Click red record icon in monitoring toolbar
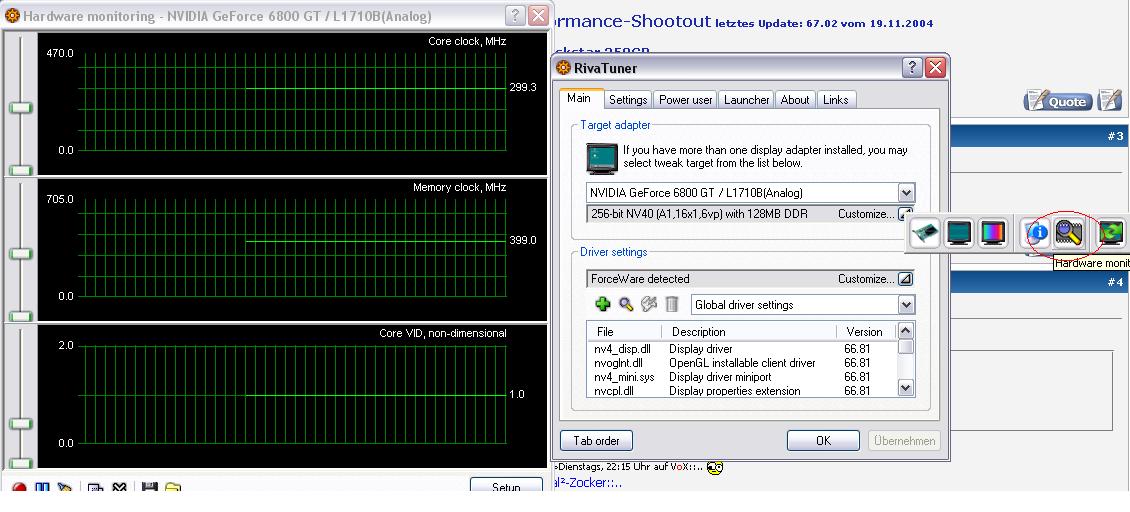This screenshot has width=1130, height=512. click(19, 488)
